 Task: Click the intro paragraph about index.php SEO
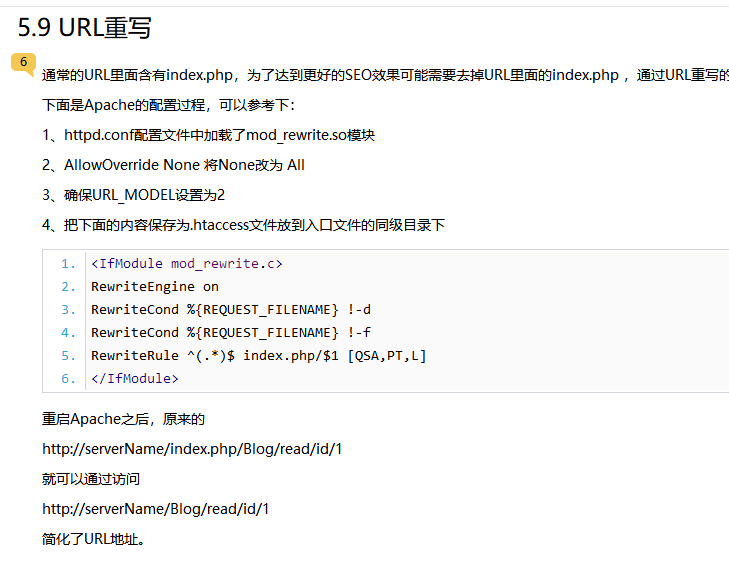pyautogui.click(x=380, y=76)
